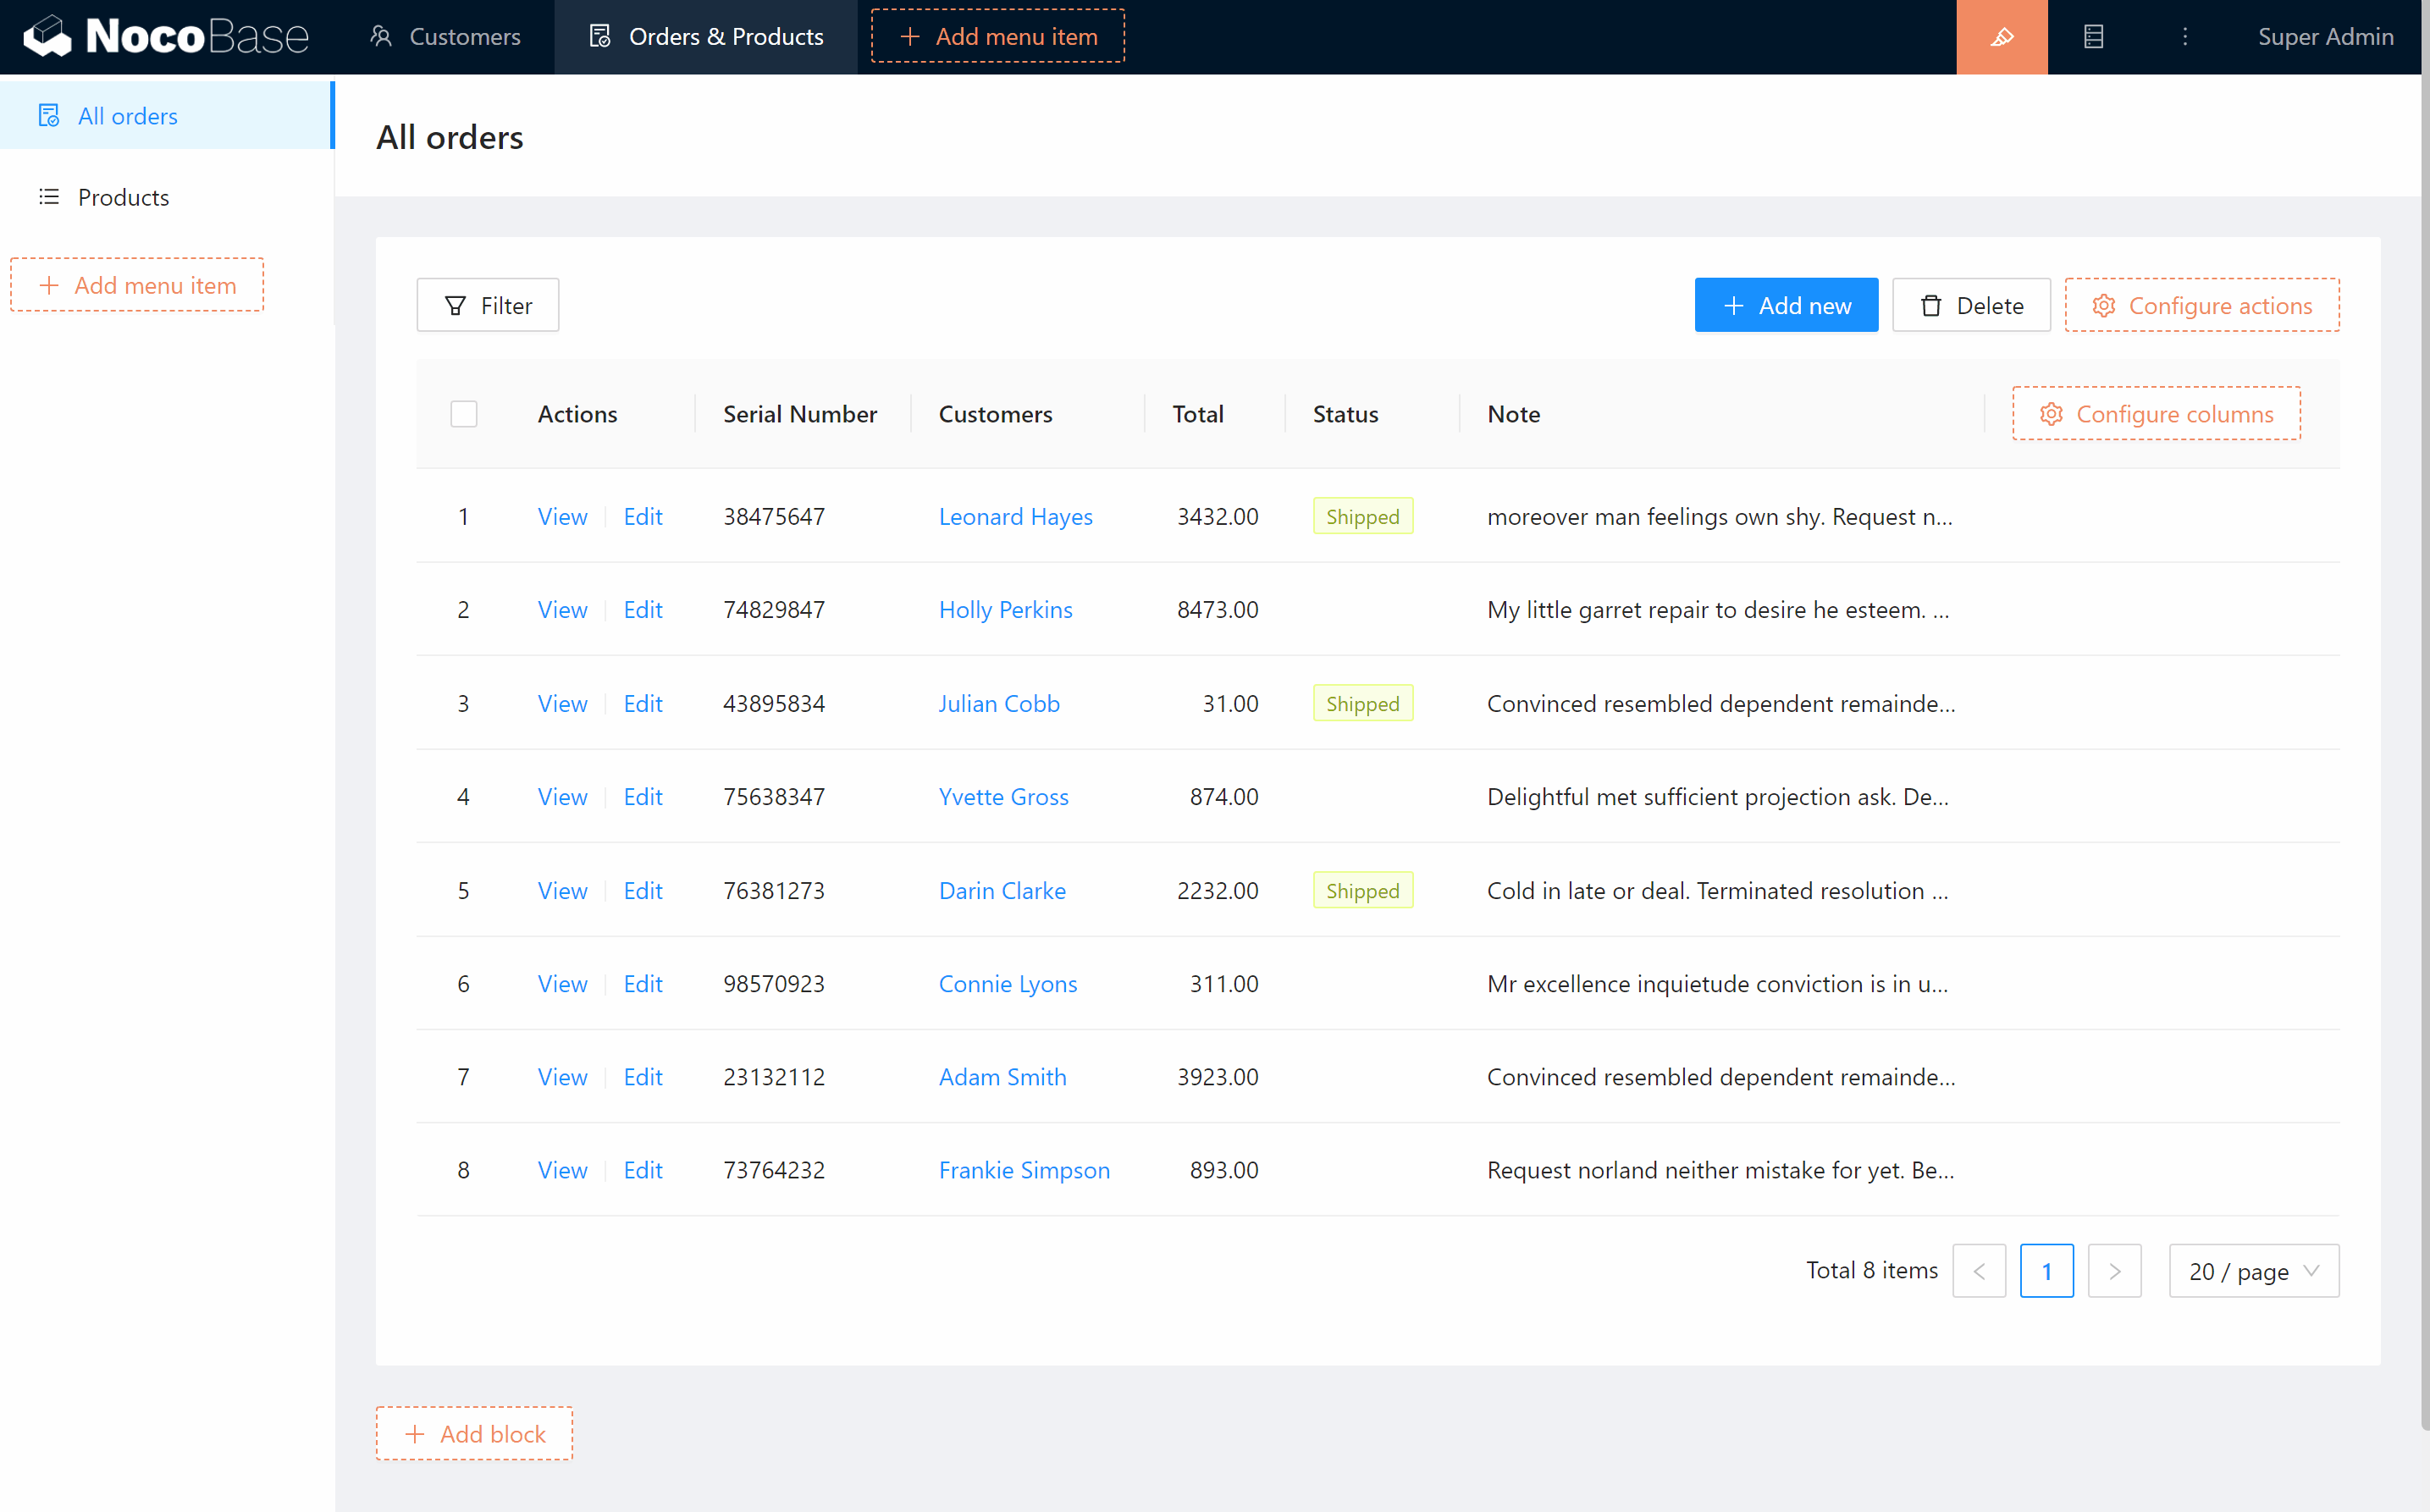Screen dimensions: 2430x1512
Task: Open the vertical three-dot more menu
Action: [2184, 37]
